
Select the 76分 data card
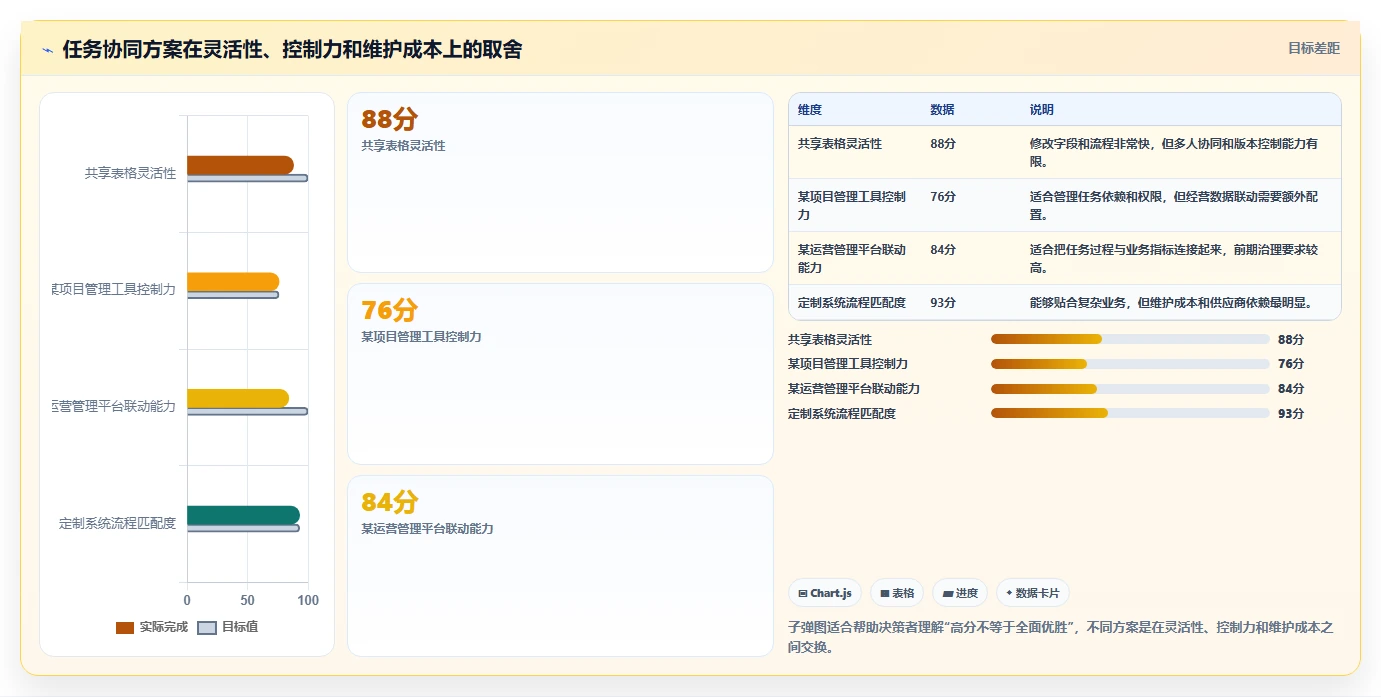[560, 374]
